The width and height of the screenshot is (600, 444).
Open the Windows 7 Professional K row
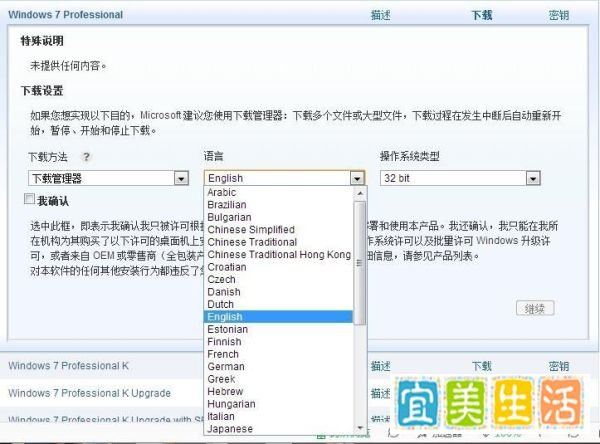point(68,366)
